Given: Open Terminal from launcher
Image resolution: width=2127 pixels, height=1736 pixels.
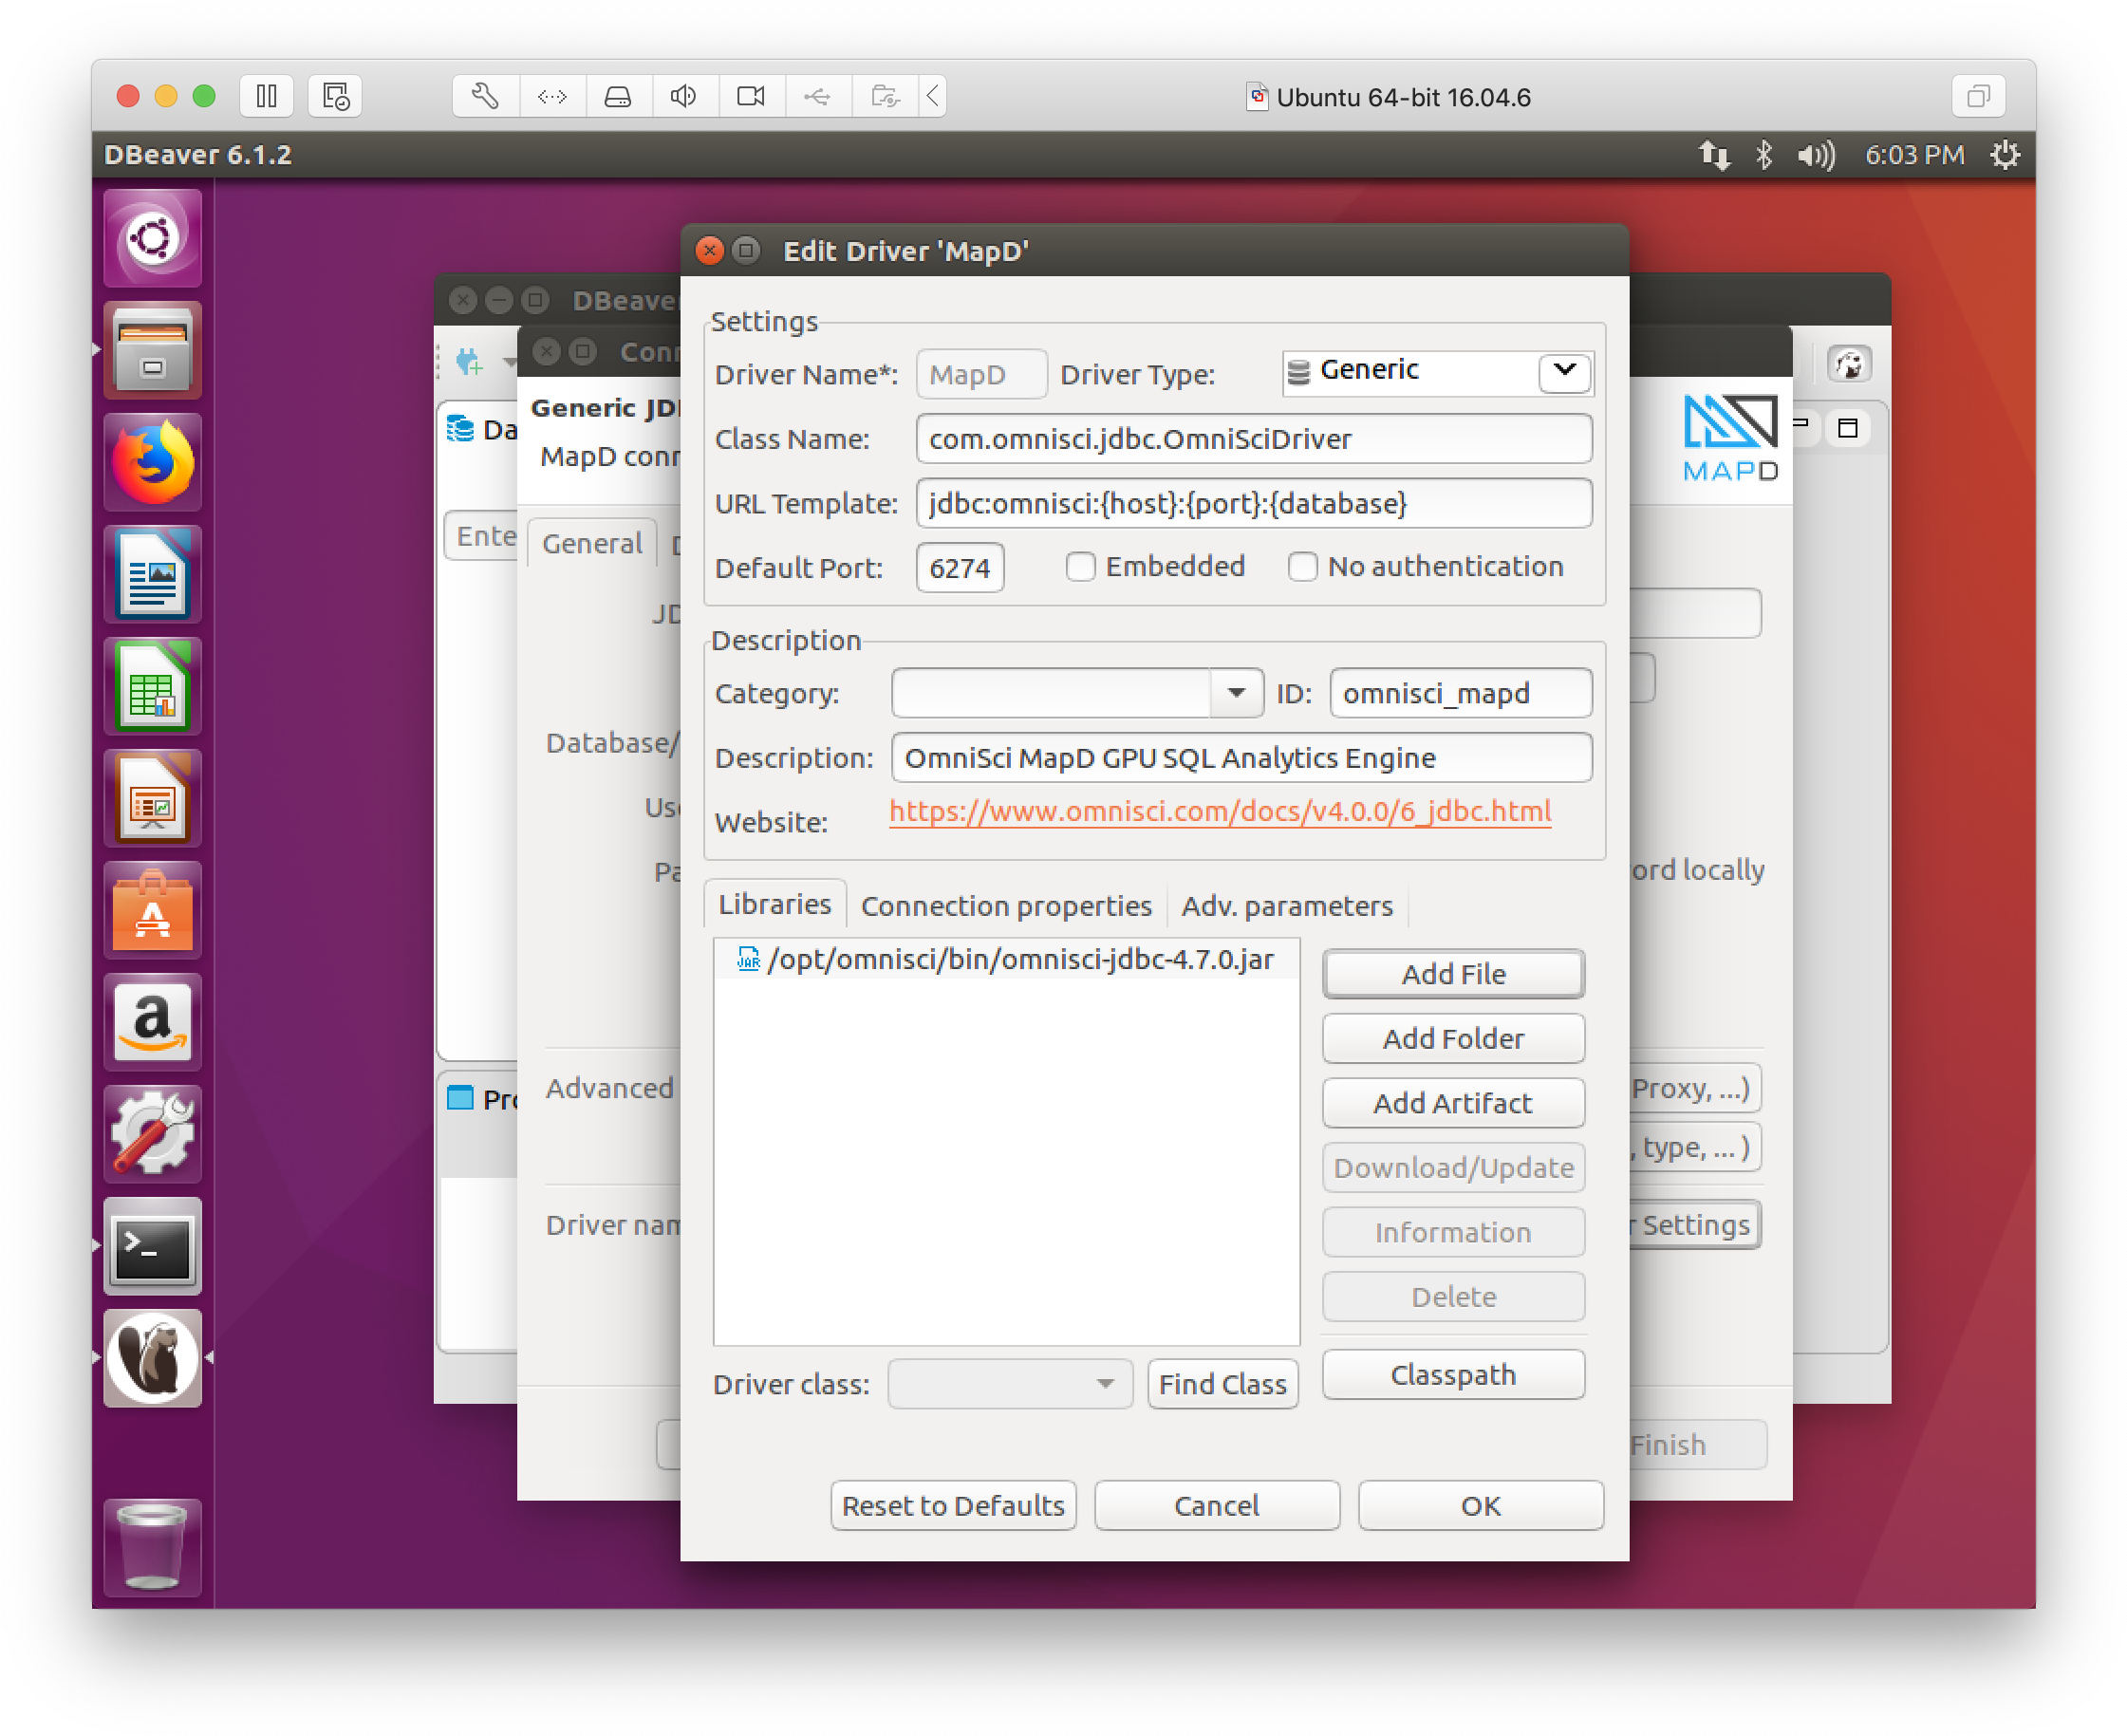Looking at the screenshot, I should pyautogui.click(x=152, y=1247).
